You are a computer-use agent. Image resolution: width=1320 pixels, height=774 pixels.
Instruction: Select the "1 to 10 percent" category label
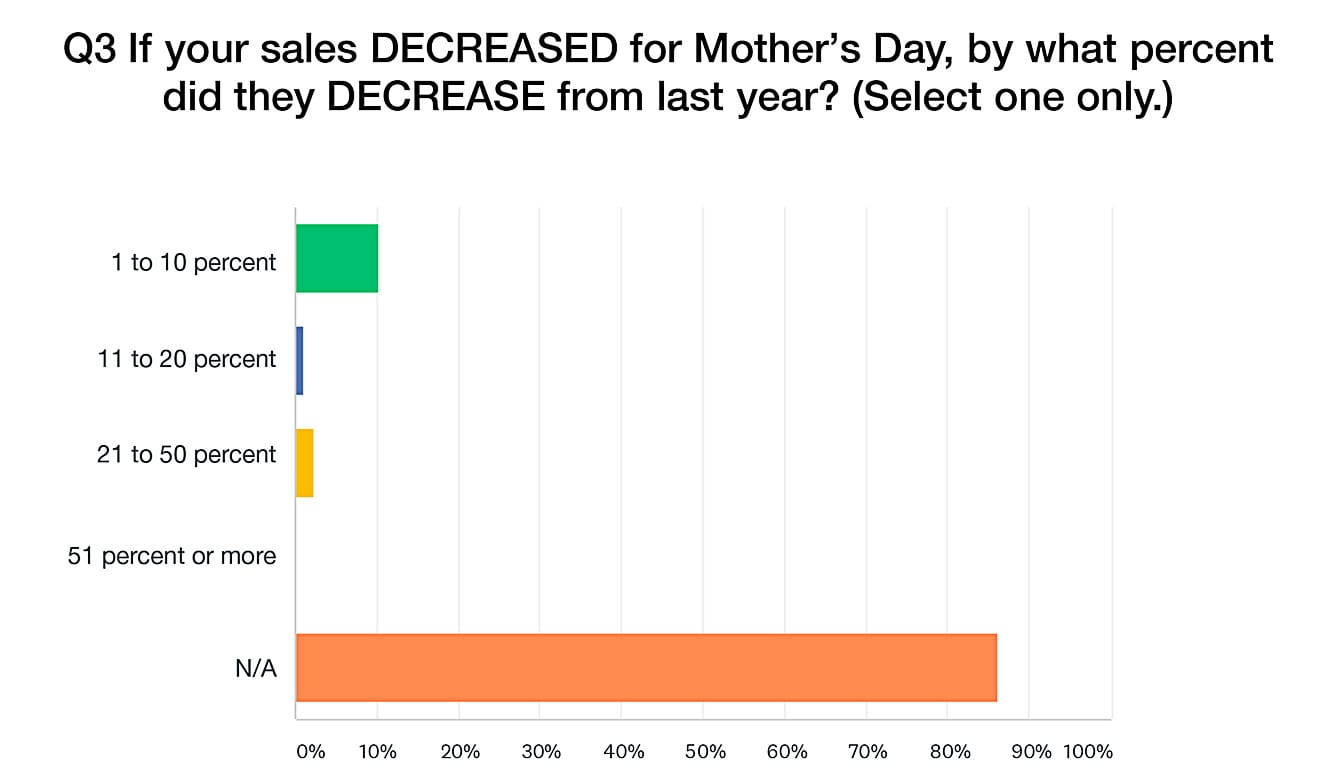click(x=194, y=263)
